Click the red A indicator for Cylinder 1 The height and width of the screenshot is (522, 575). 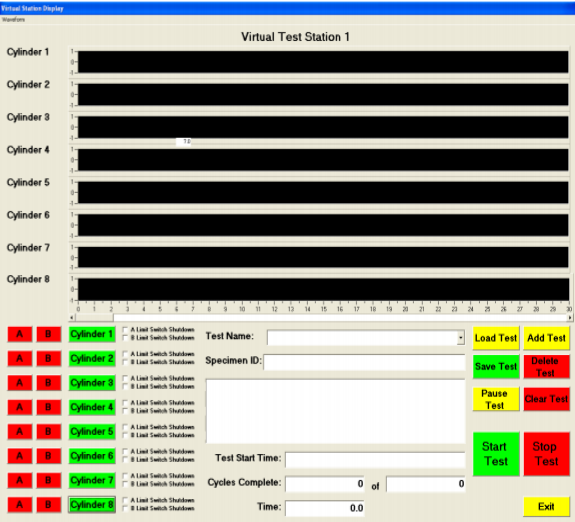20,334
